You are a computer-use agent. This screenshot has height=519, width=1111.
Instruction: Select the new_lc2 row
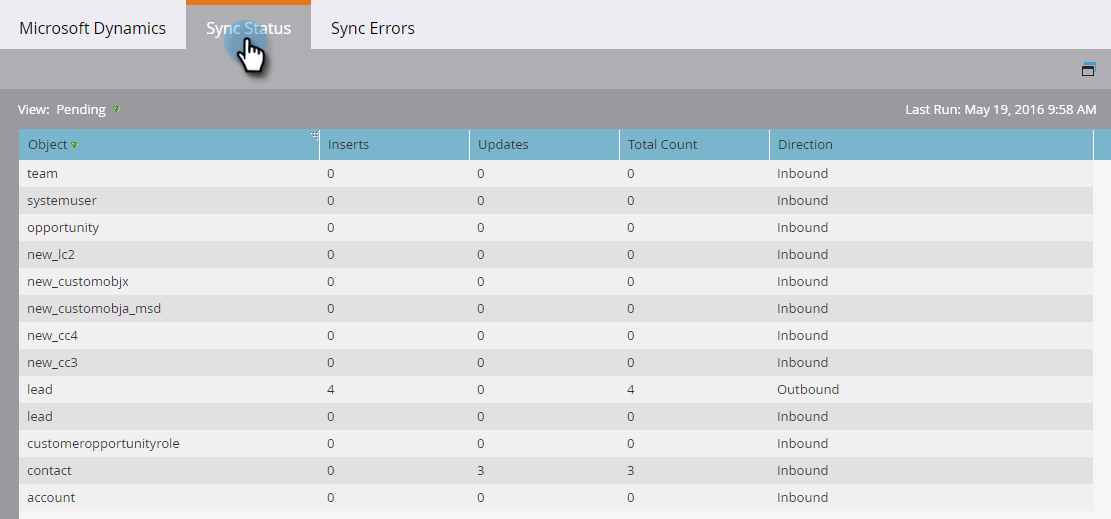[556, 255]
